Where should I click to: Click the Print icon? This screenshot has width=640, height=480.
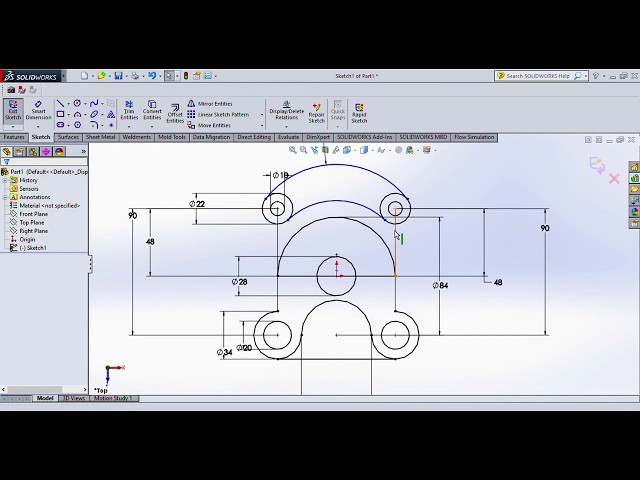(135, 76)
